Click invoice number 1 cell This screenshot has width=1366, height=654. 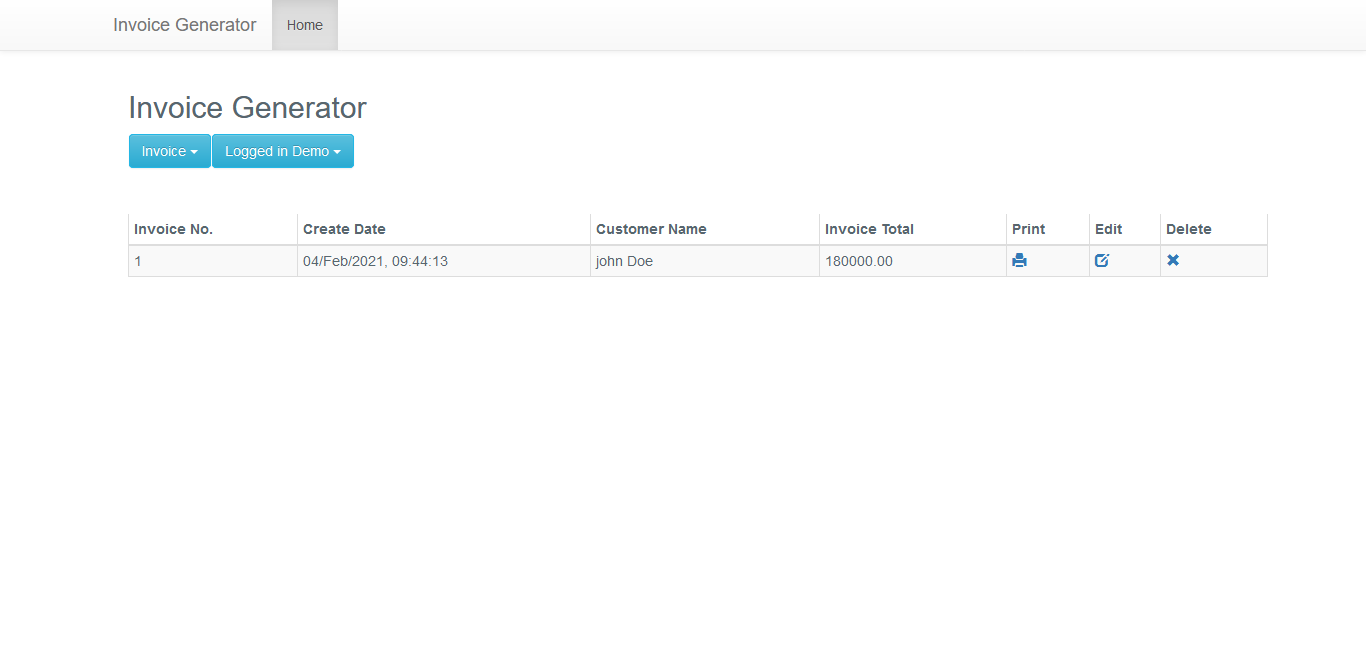click(x=213, y=261)
